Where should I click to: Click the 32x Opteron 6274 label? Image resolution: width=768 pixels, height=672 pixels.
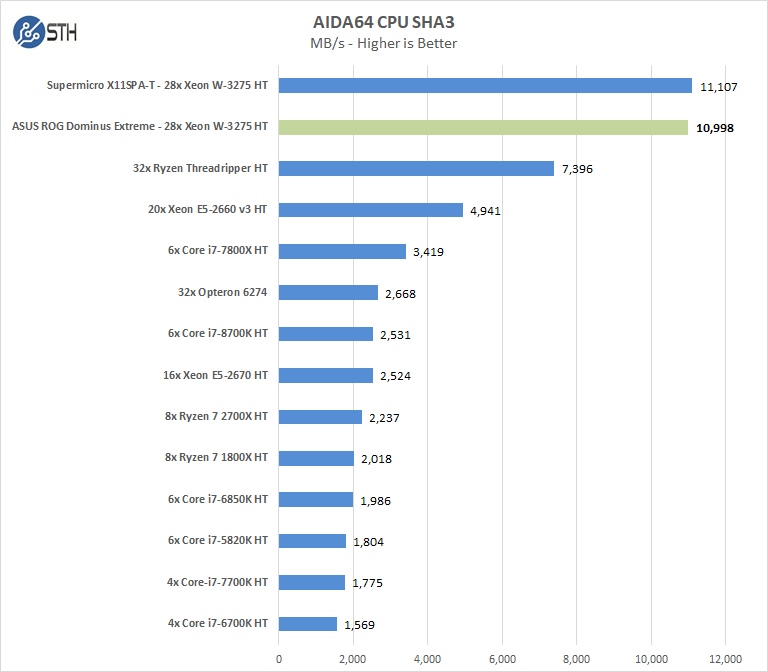[222, 292]
